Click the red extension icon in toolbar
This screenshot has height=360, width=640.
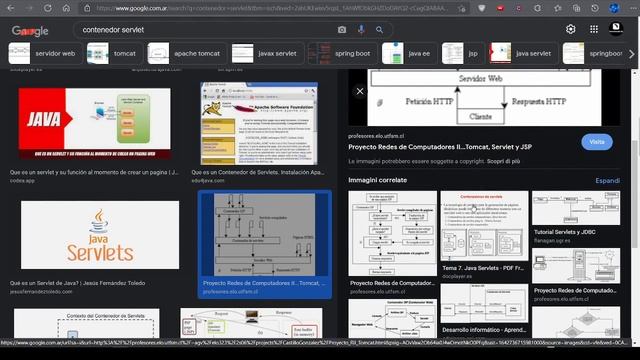pyautogui.click(x=500, y=8)
